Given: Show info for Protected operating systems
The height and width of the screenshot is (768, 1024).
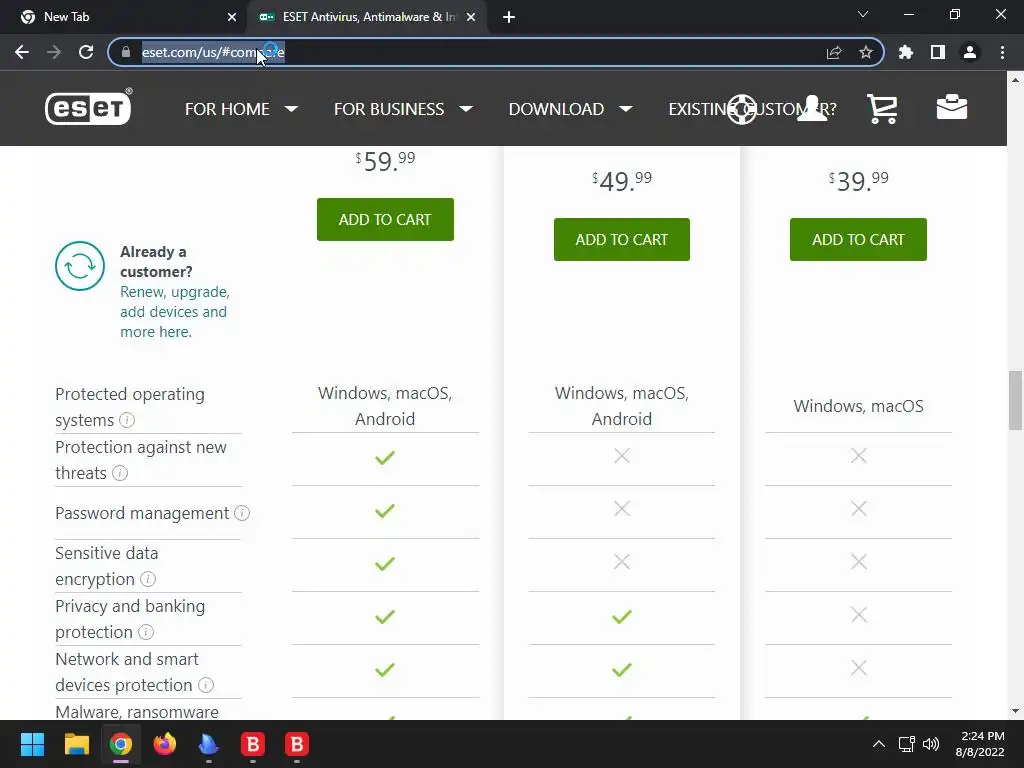Looking at the screenshot, I should [x=127, y=420].
